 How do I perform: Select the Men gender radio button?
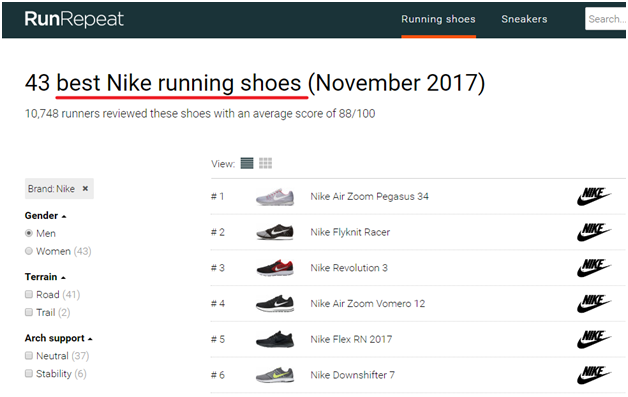coord(28,233)
